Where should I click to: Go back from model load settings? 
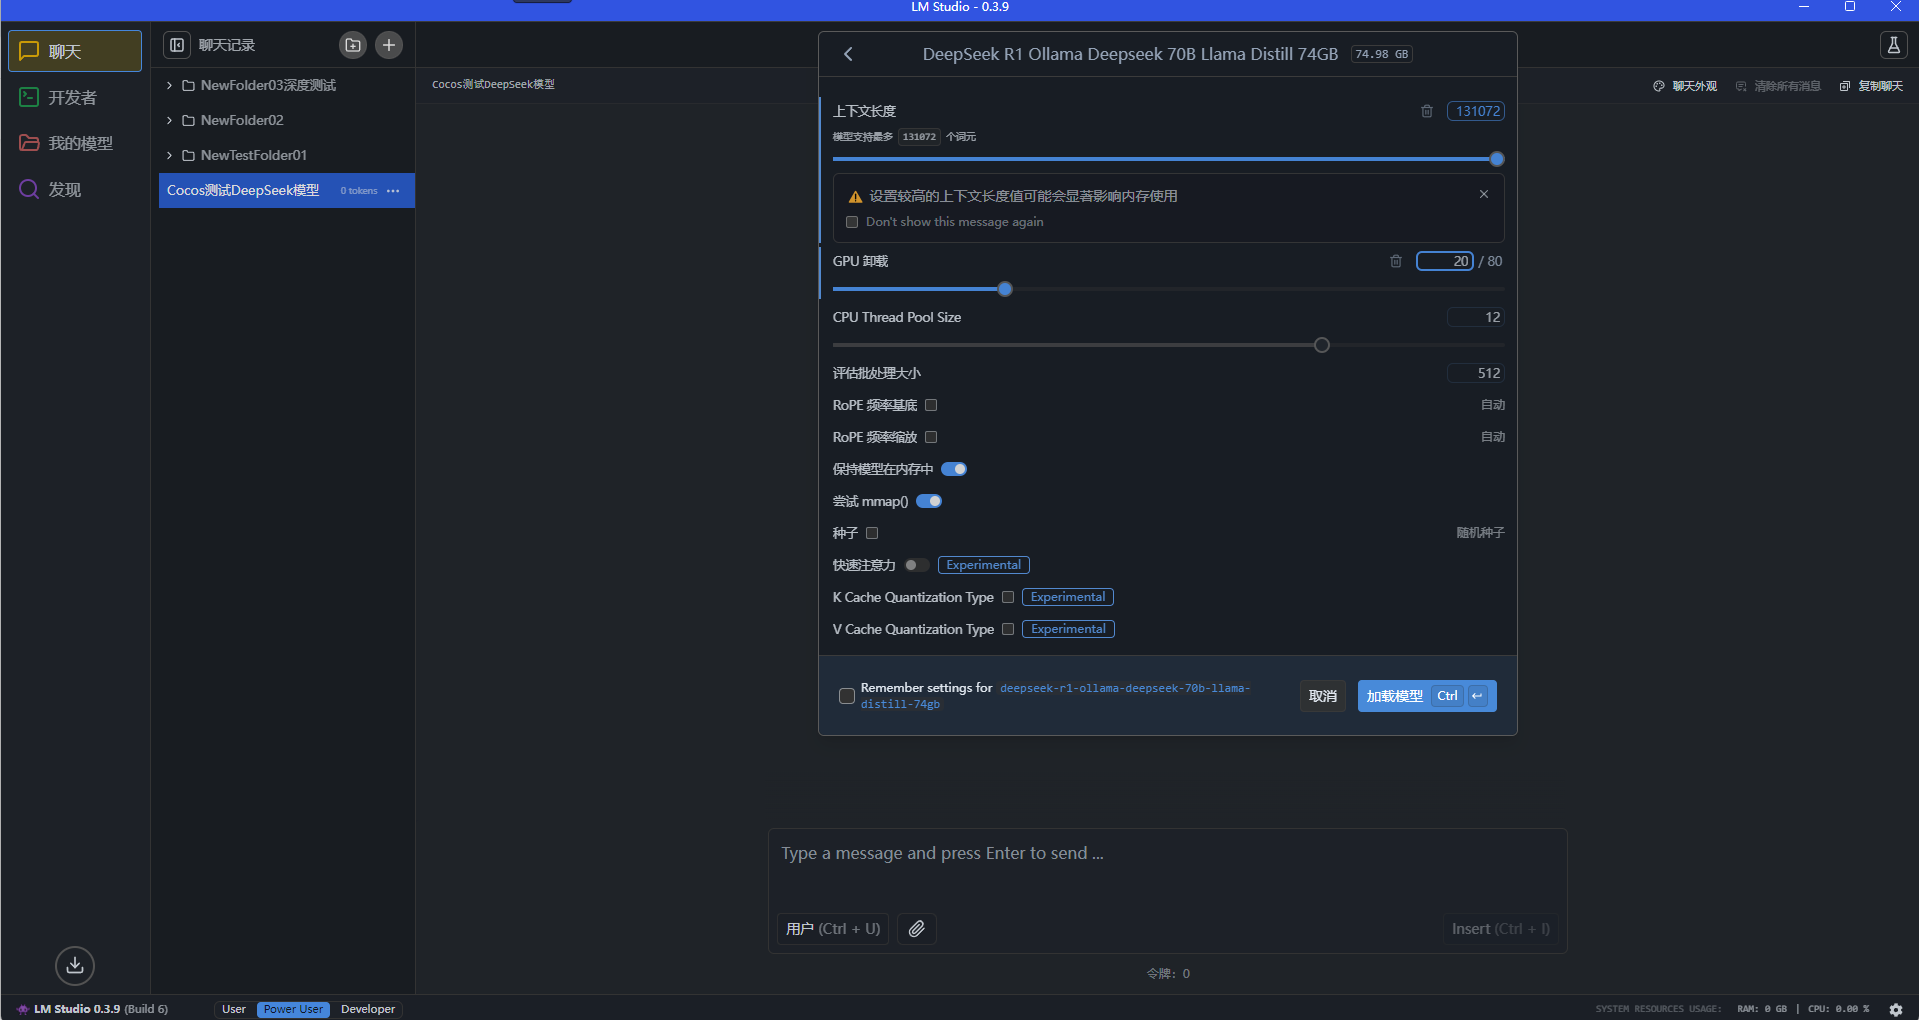pos(848,54)
